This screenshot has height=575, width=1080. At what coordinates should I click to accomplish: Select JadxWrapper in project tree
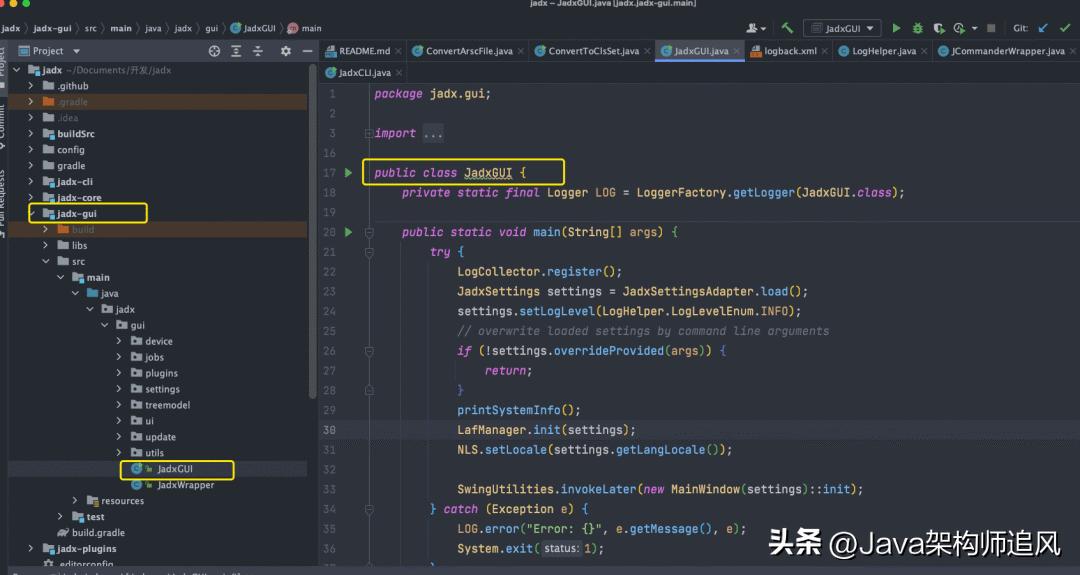185,485
